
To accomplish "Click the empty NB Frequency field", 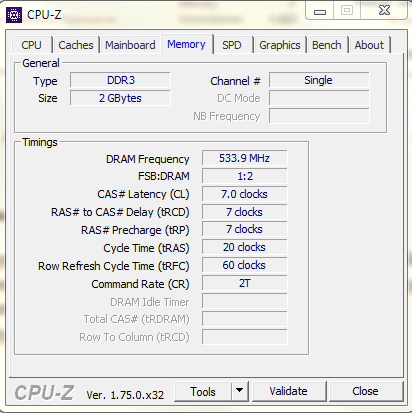I will (319, 116).
